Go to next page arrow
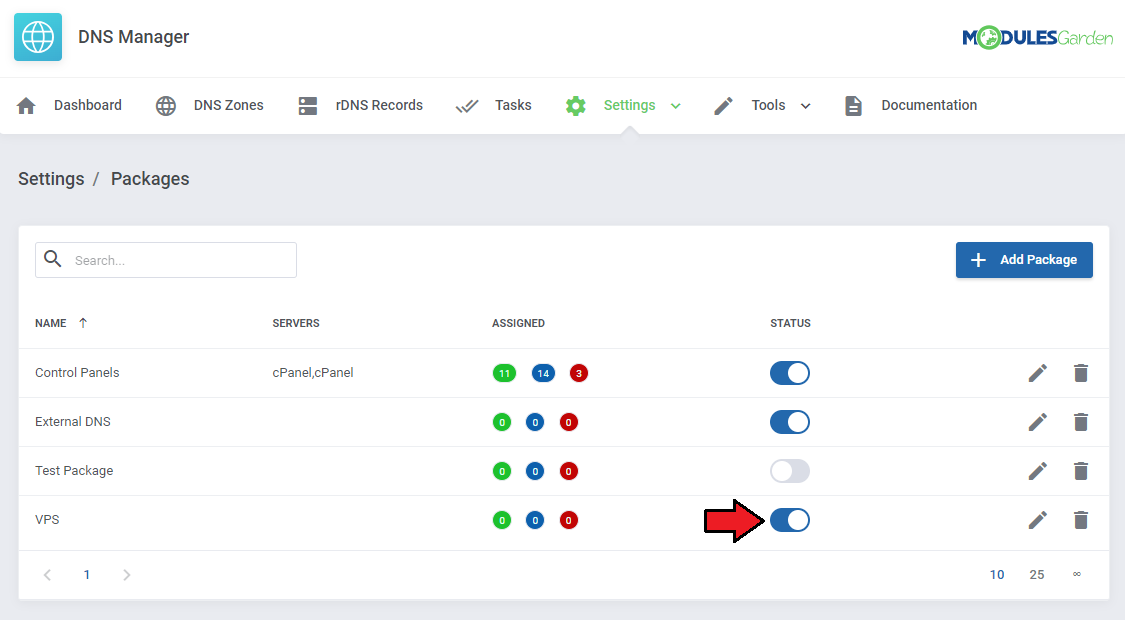The width and height of the screenshot is (1125, 620). 126,575
